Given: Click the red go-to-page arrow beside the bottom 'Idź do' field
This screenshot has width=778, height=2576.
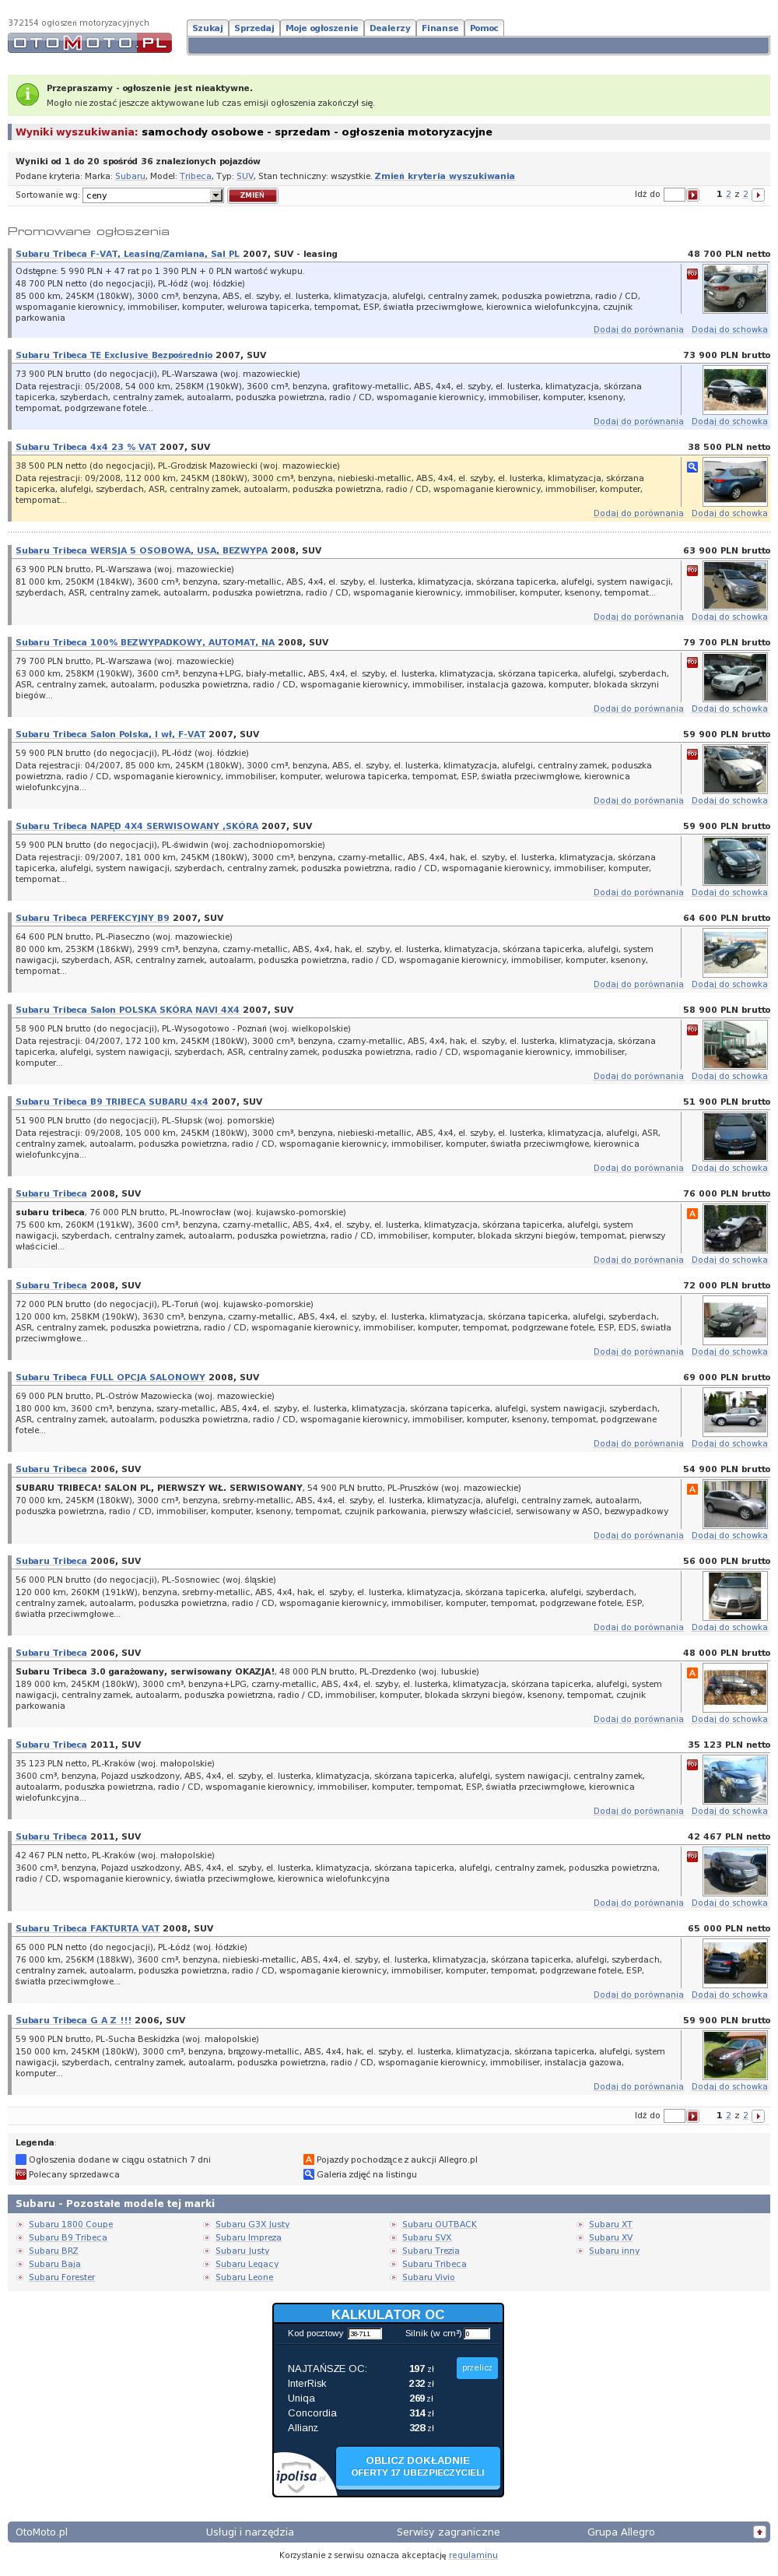Looking at the screenshot, I should pyautogui.click(x=692, y=2116).
